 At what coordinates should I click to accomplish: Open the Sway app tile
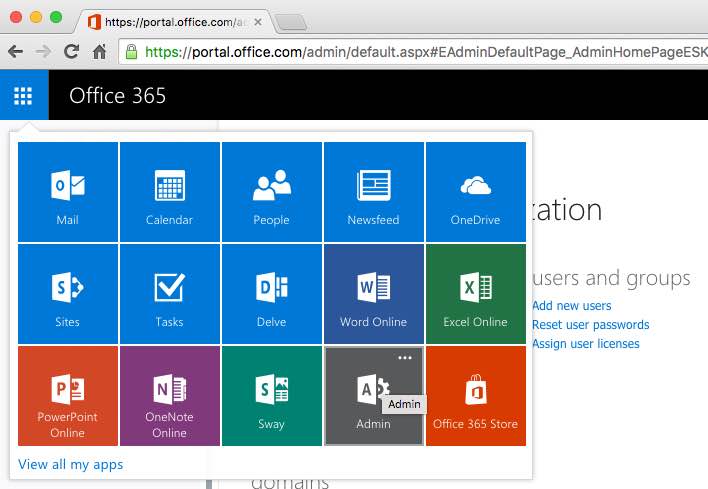click(272, 396)
